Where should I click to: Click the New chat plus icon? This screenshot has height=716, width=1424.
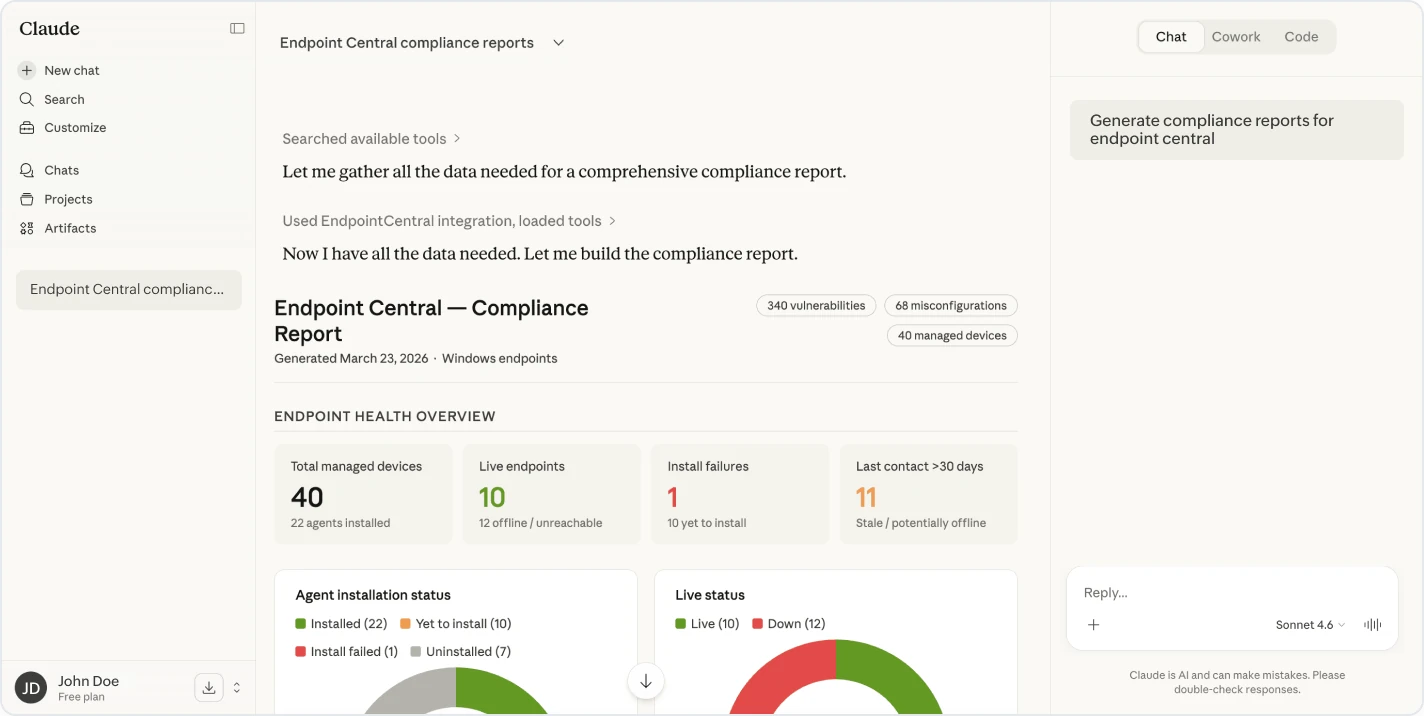pos(27,71)
